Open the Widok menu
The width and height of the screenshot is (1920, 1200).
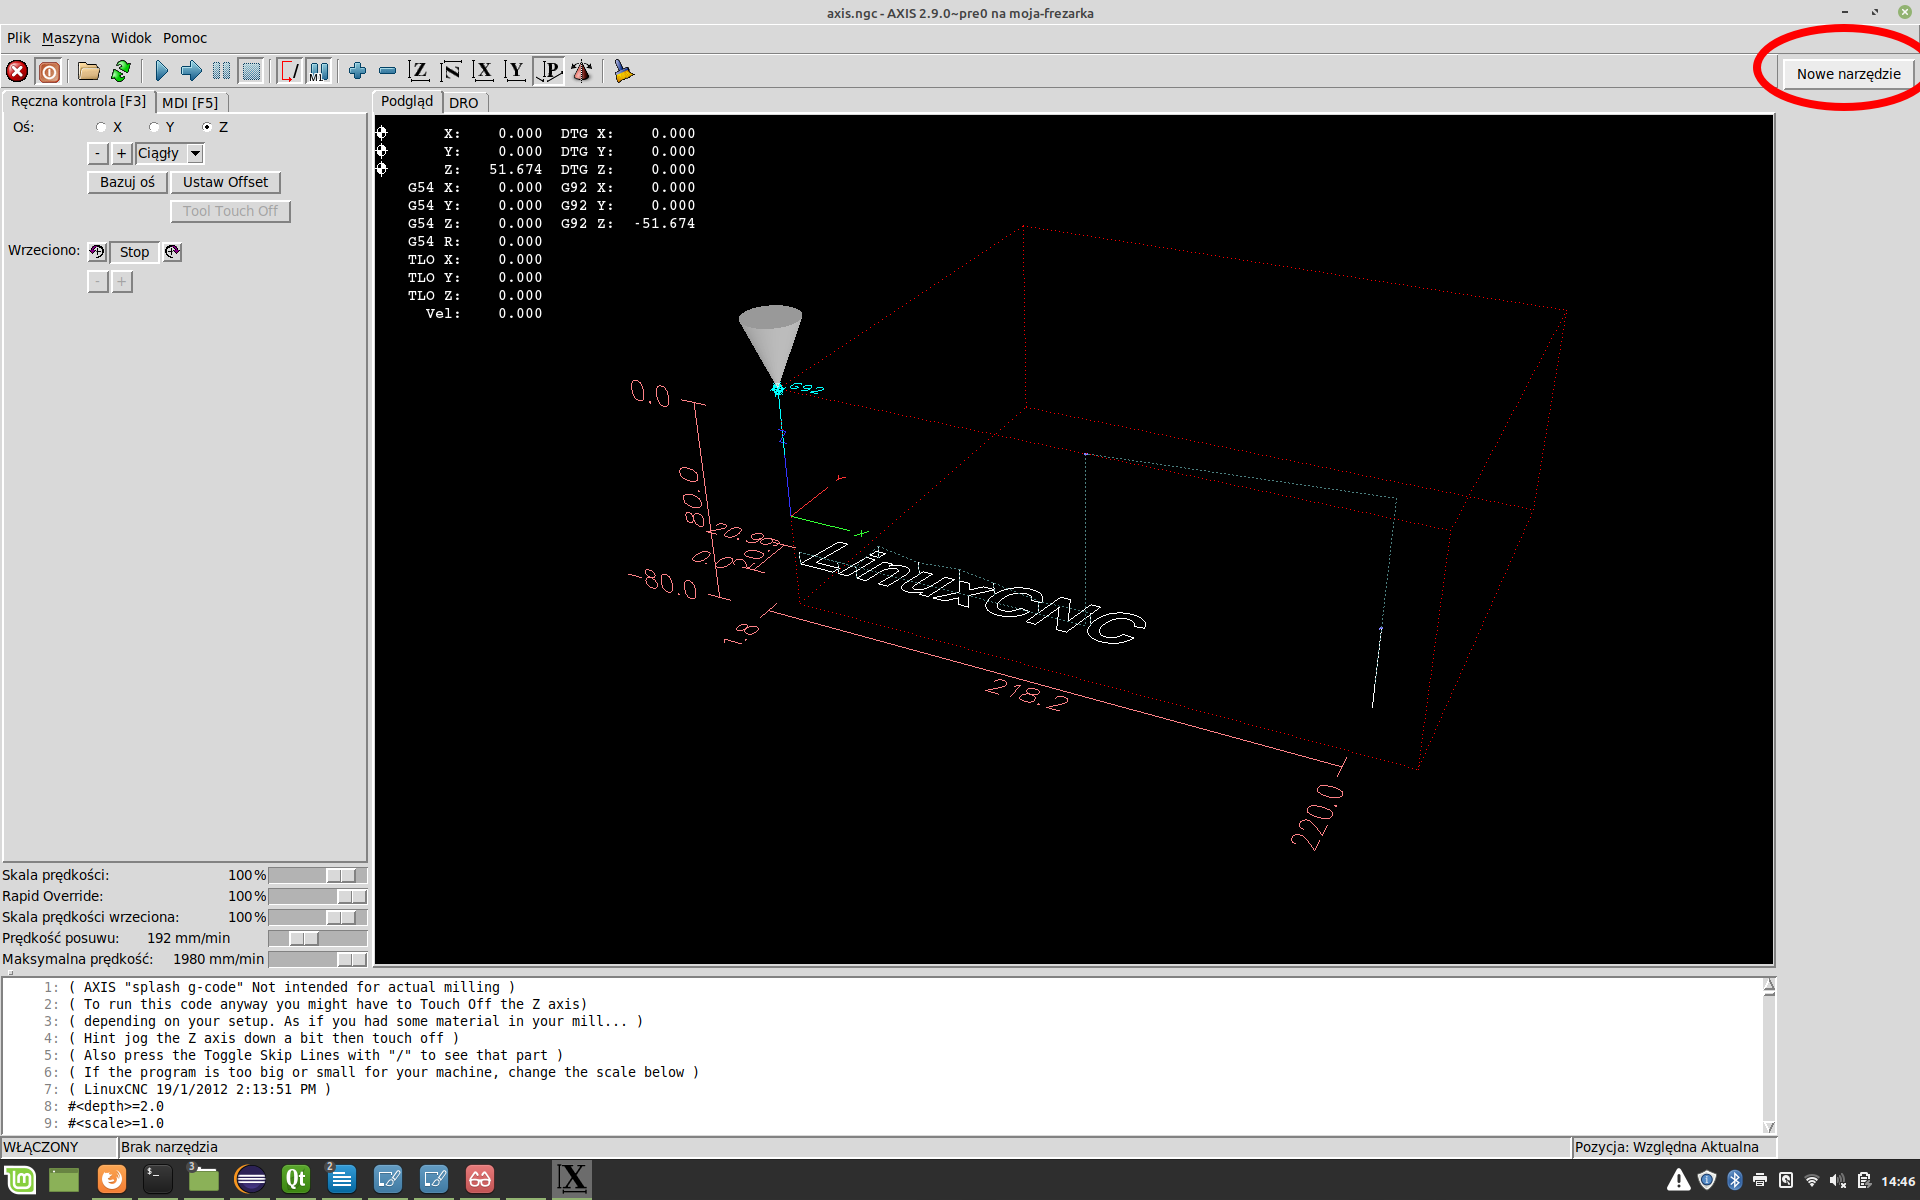(x=131, y=38)
